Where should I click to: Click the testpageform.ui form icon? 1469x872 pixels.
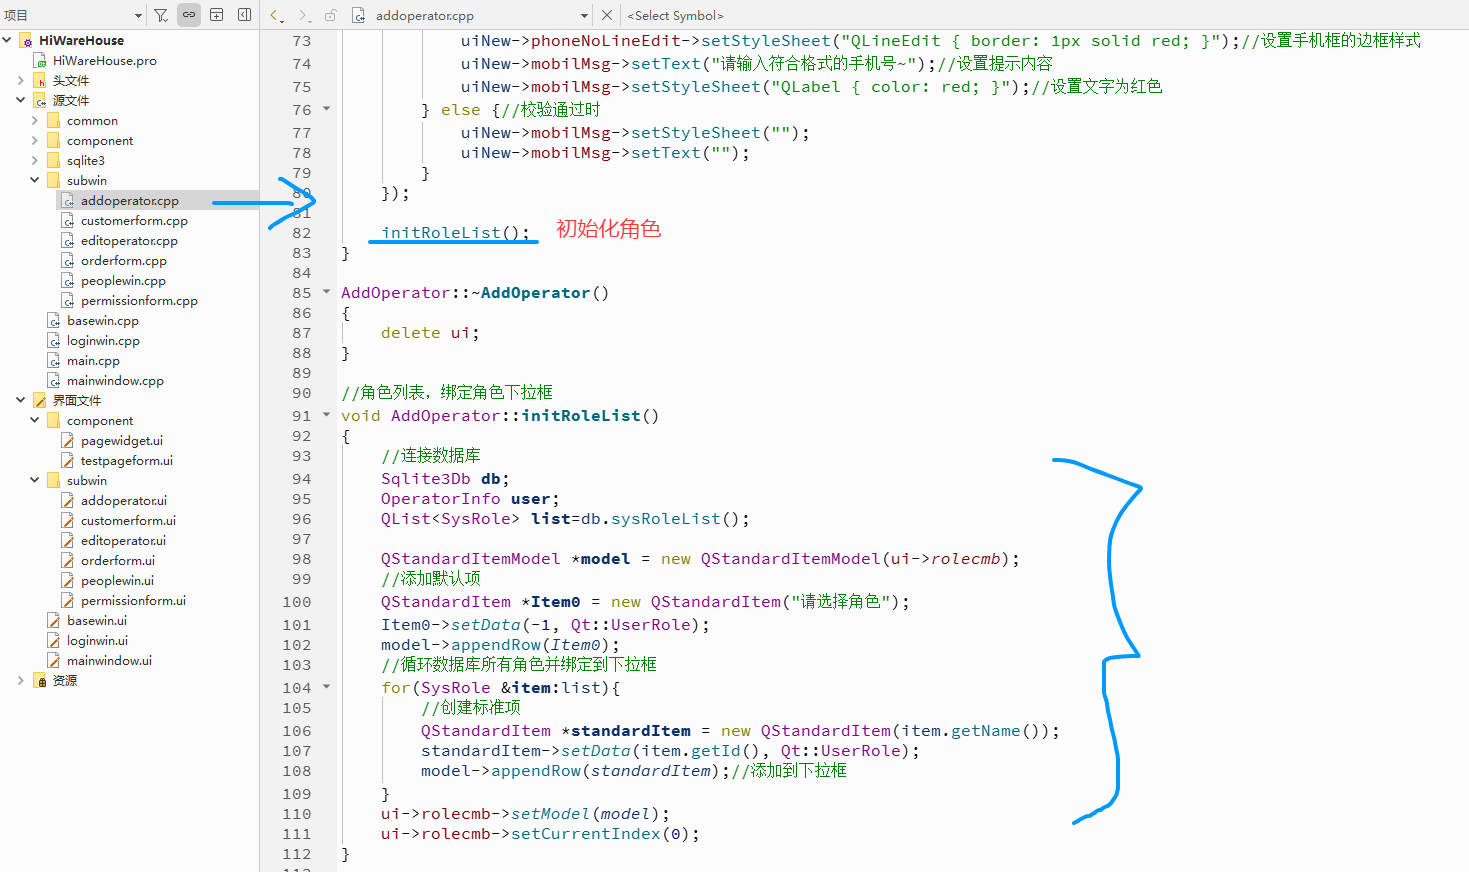click(68, 460)
